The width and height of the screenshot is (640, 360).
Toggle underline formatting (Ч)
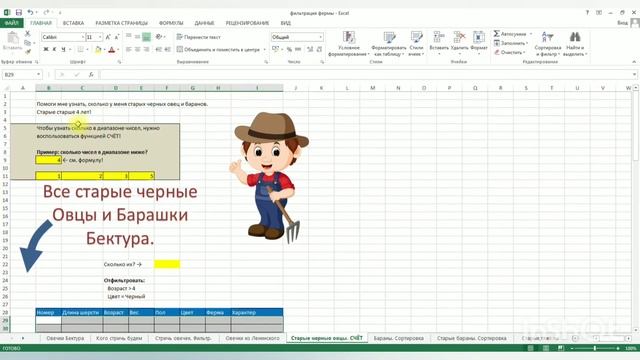point(63,49)
